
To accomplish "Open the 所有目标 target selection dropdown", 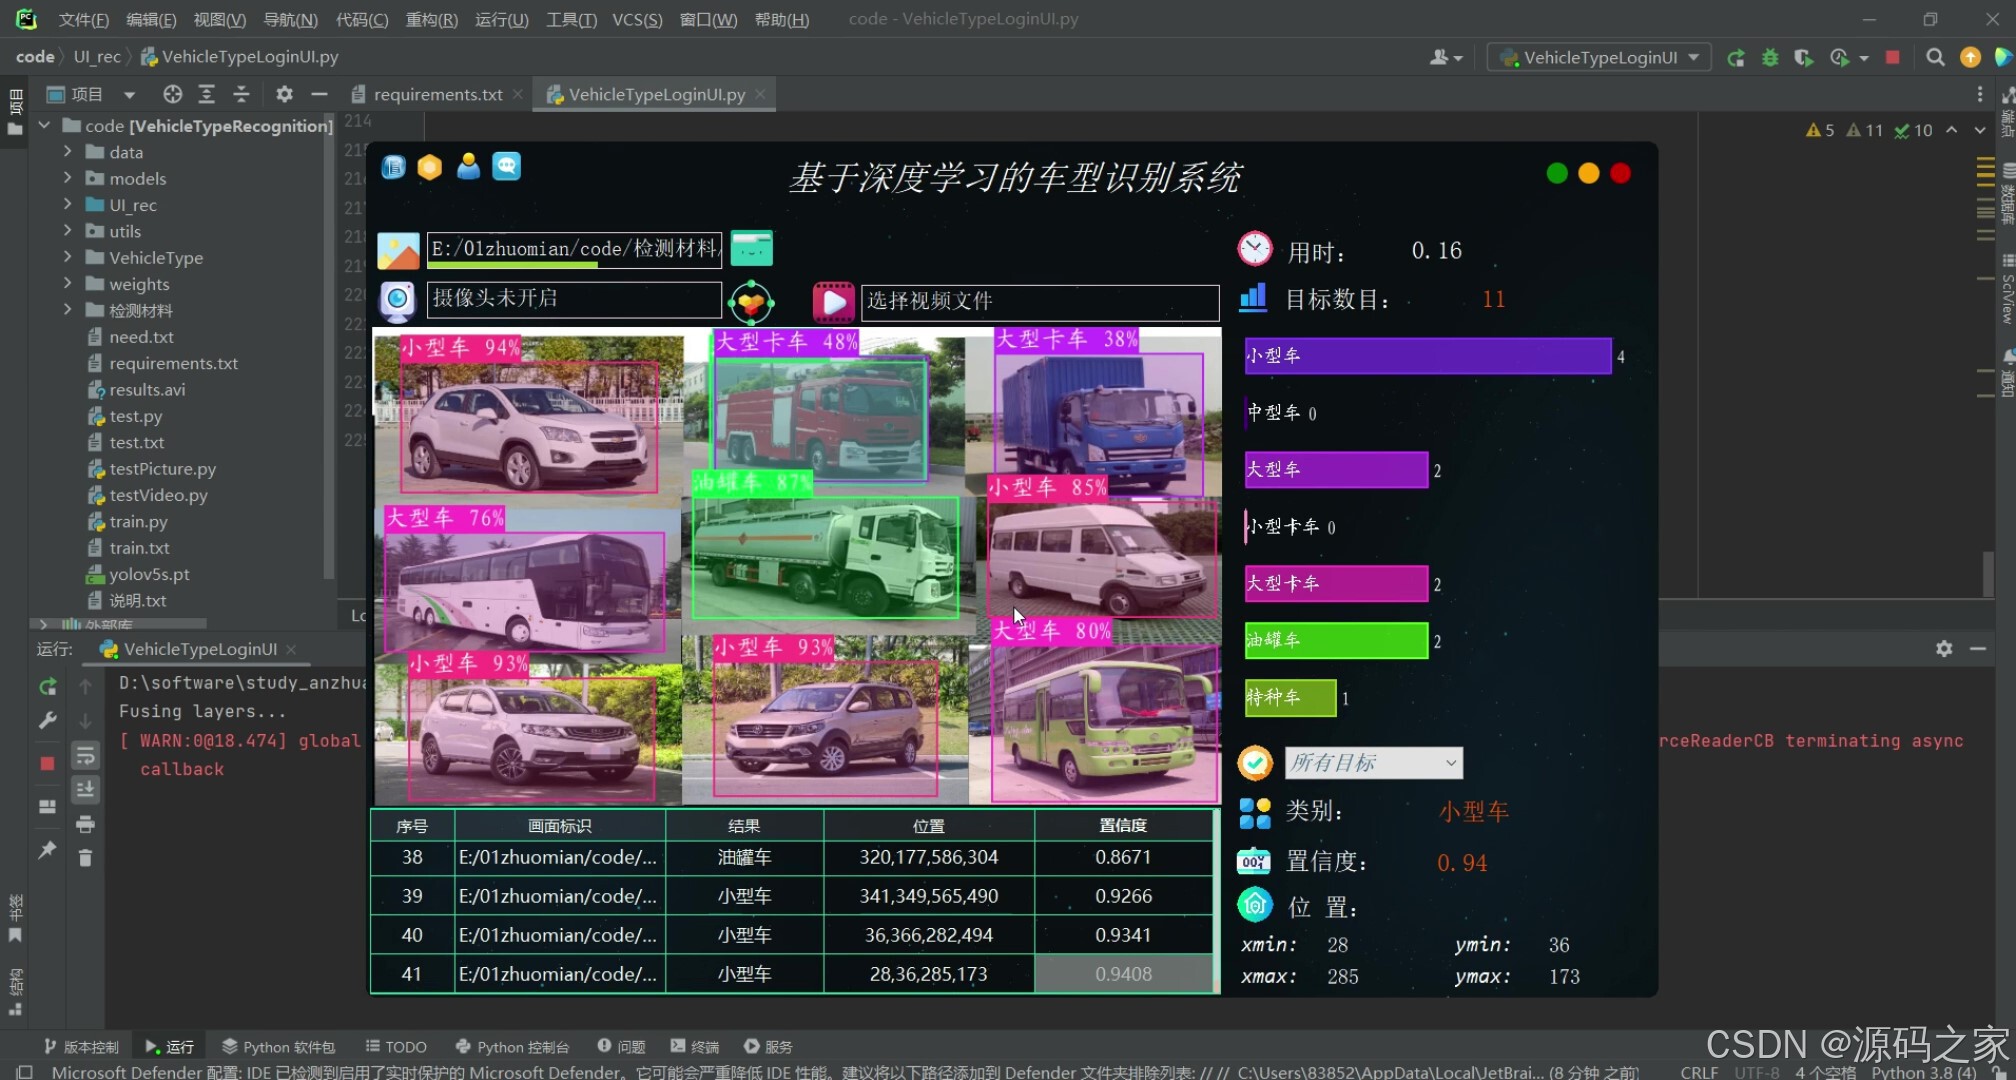I will coord(1373,763).
